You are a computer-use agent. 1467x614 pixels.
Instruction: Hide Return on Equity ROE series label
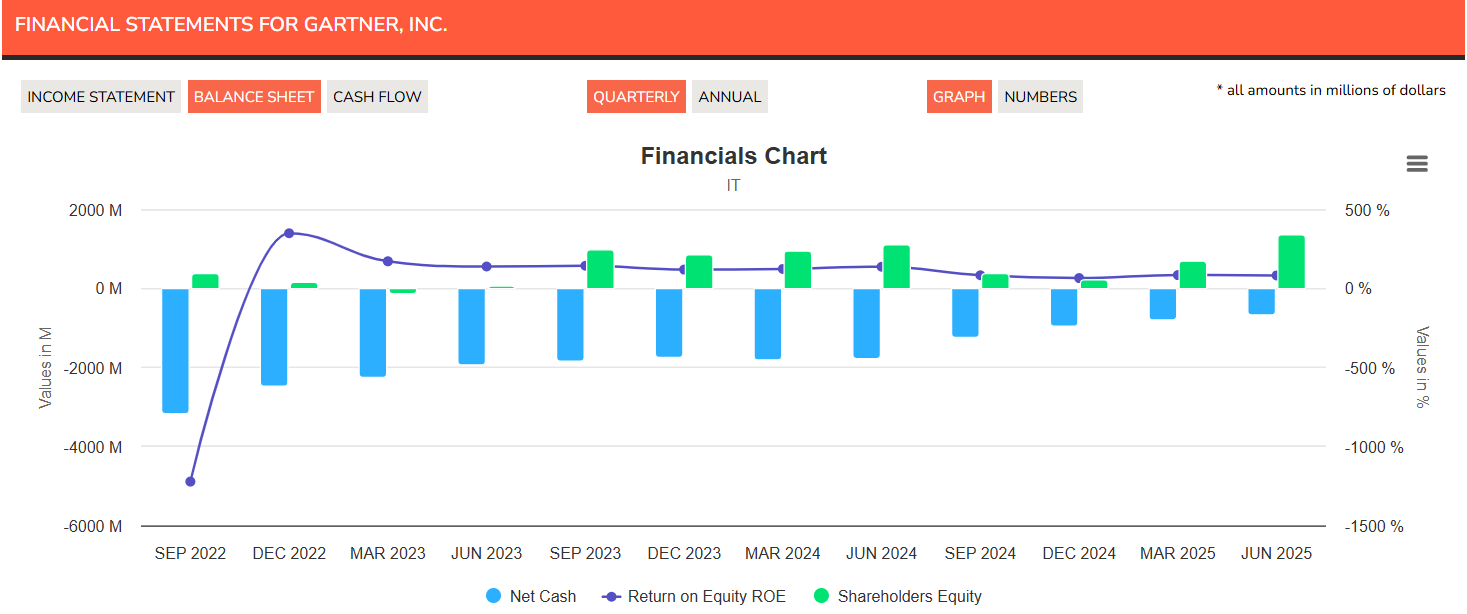click(706, 596)
